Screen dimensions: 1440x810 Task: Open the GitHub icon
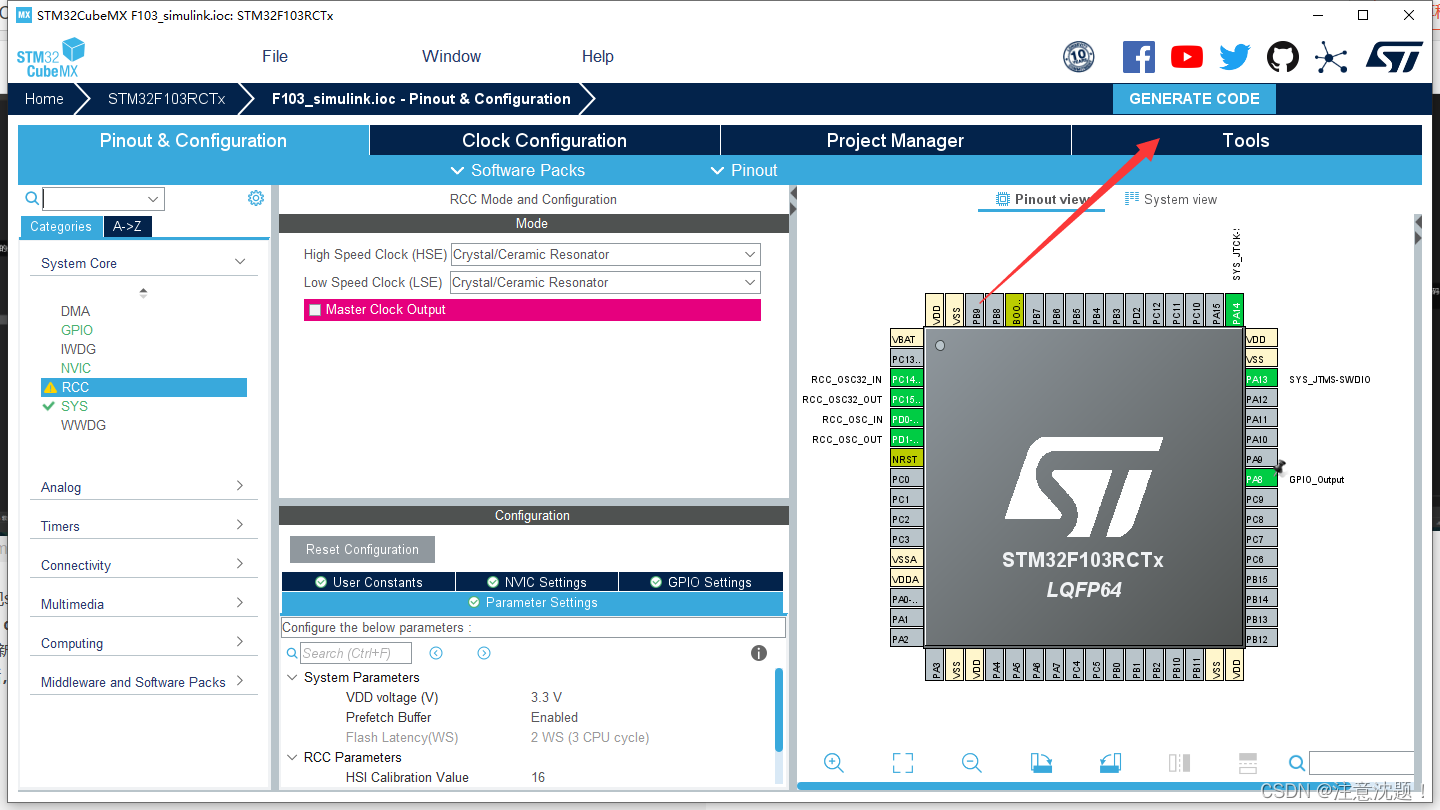coord(1283,57)
